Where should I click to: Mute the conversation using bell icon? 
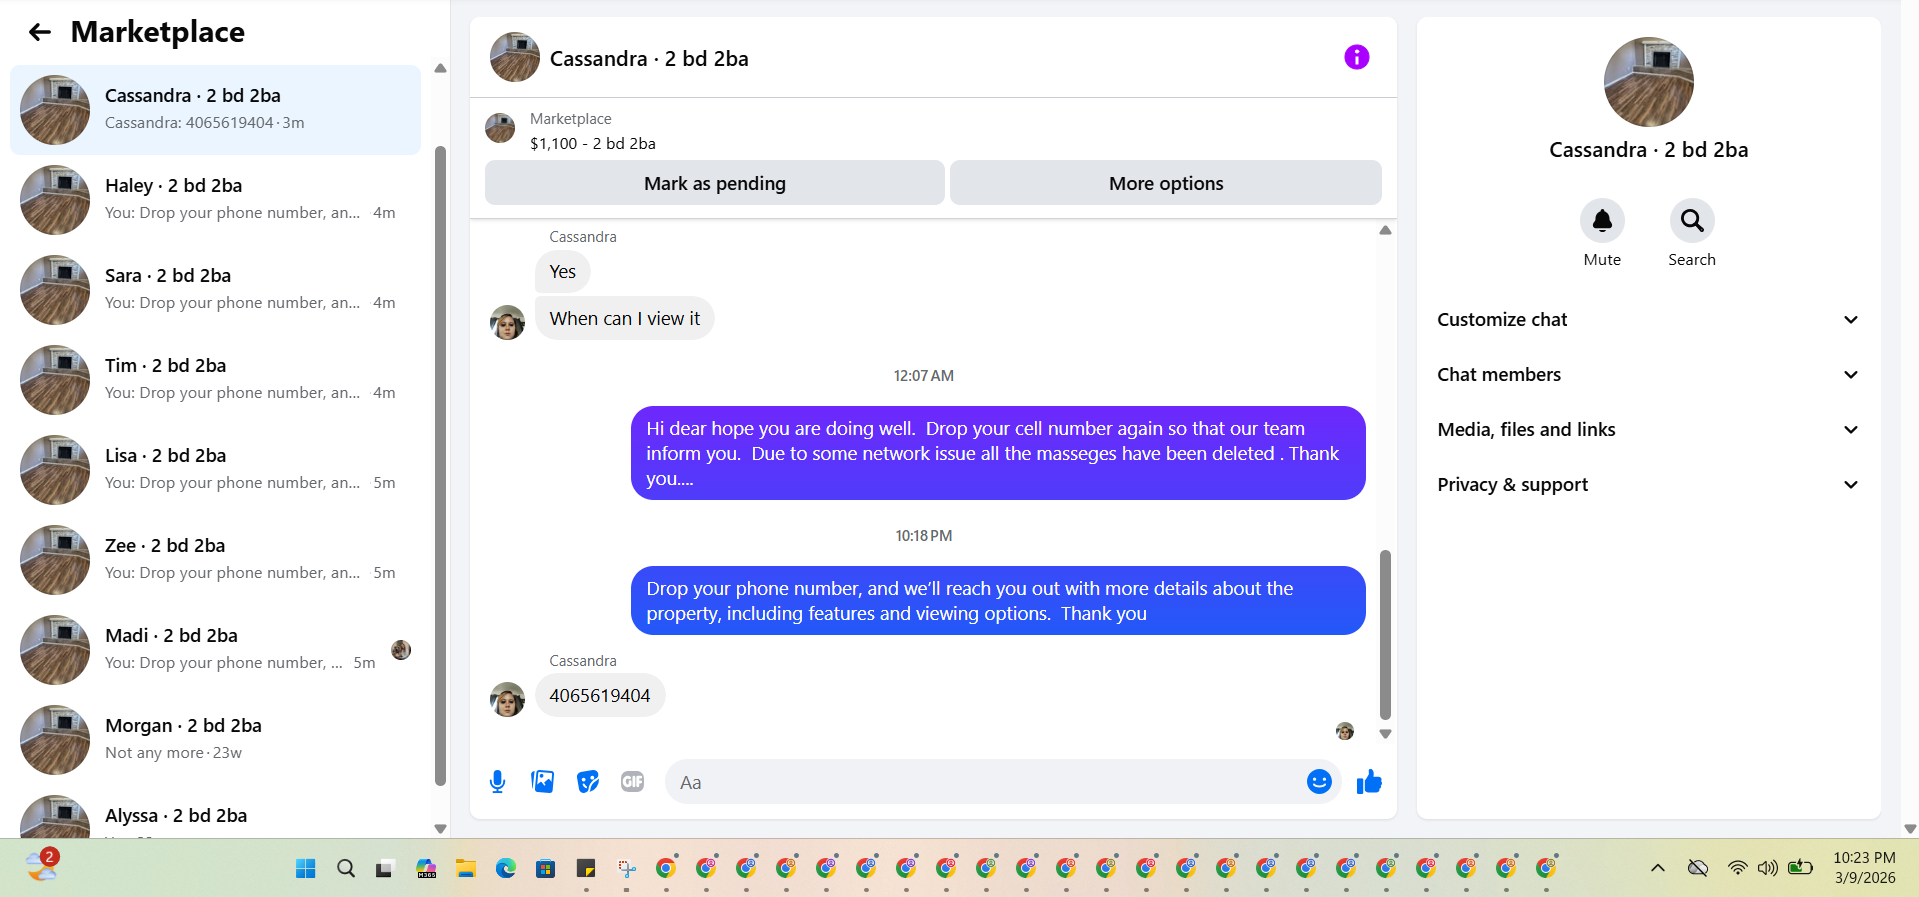click(x=1601, y=221)
